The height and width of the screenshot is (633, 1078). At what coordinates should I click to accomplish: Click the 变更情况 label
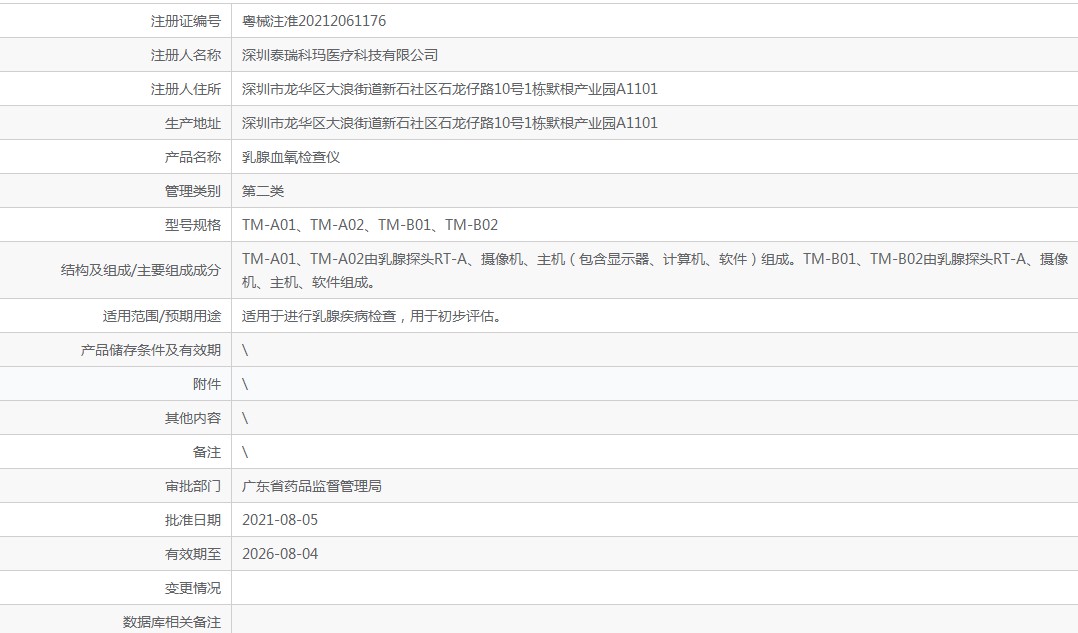point(192,588)
